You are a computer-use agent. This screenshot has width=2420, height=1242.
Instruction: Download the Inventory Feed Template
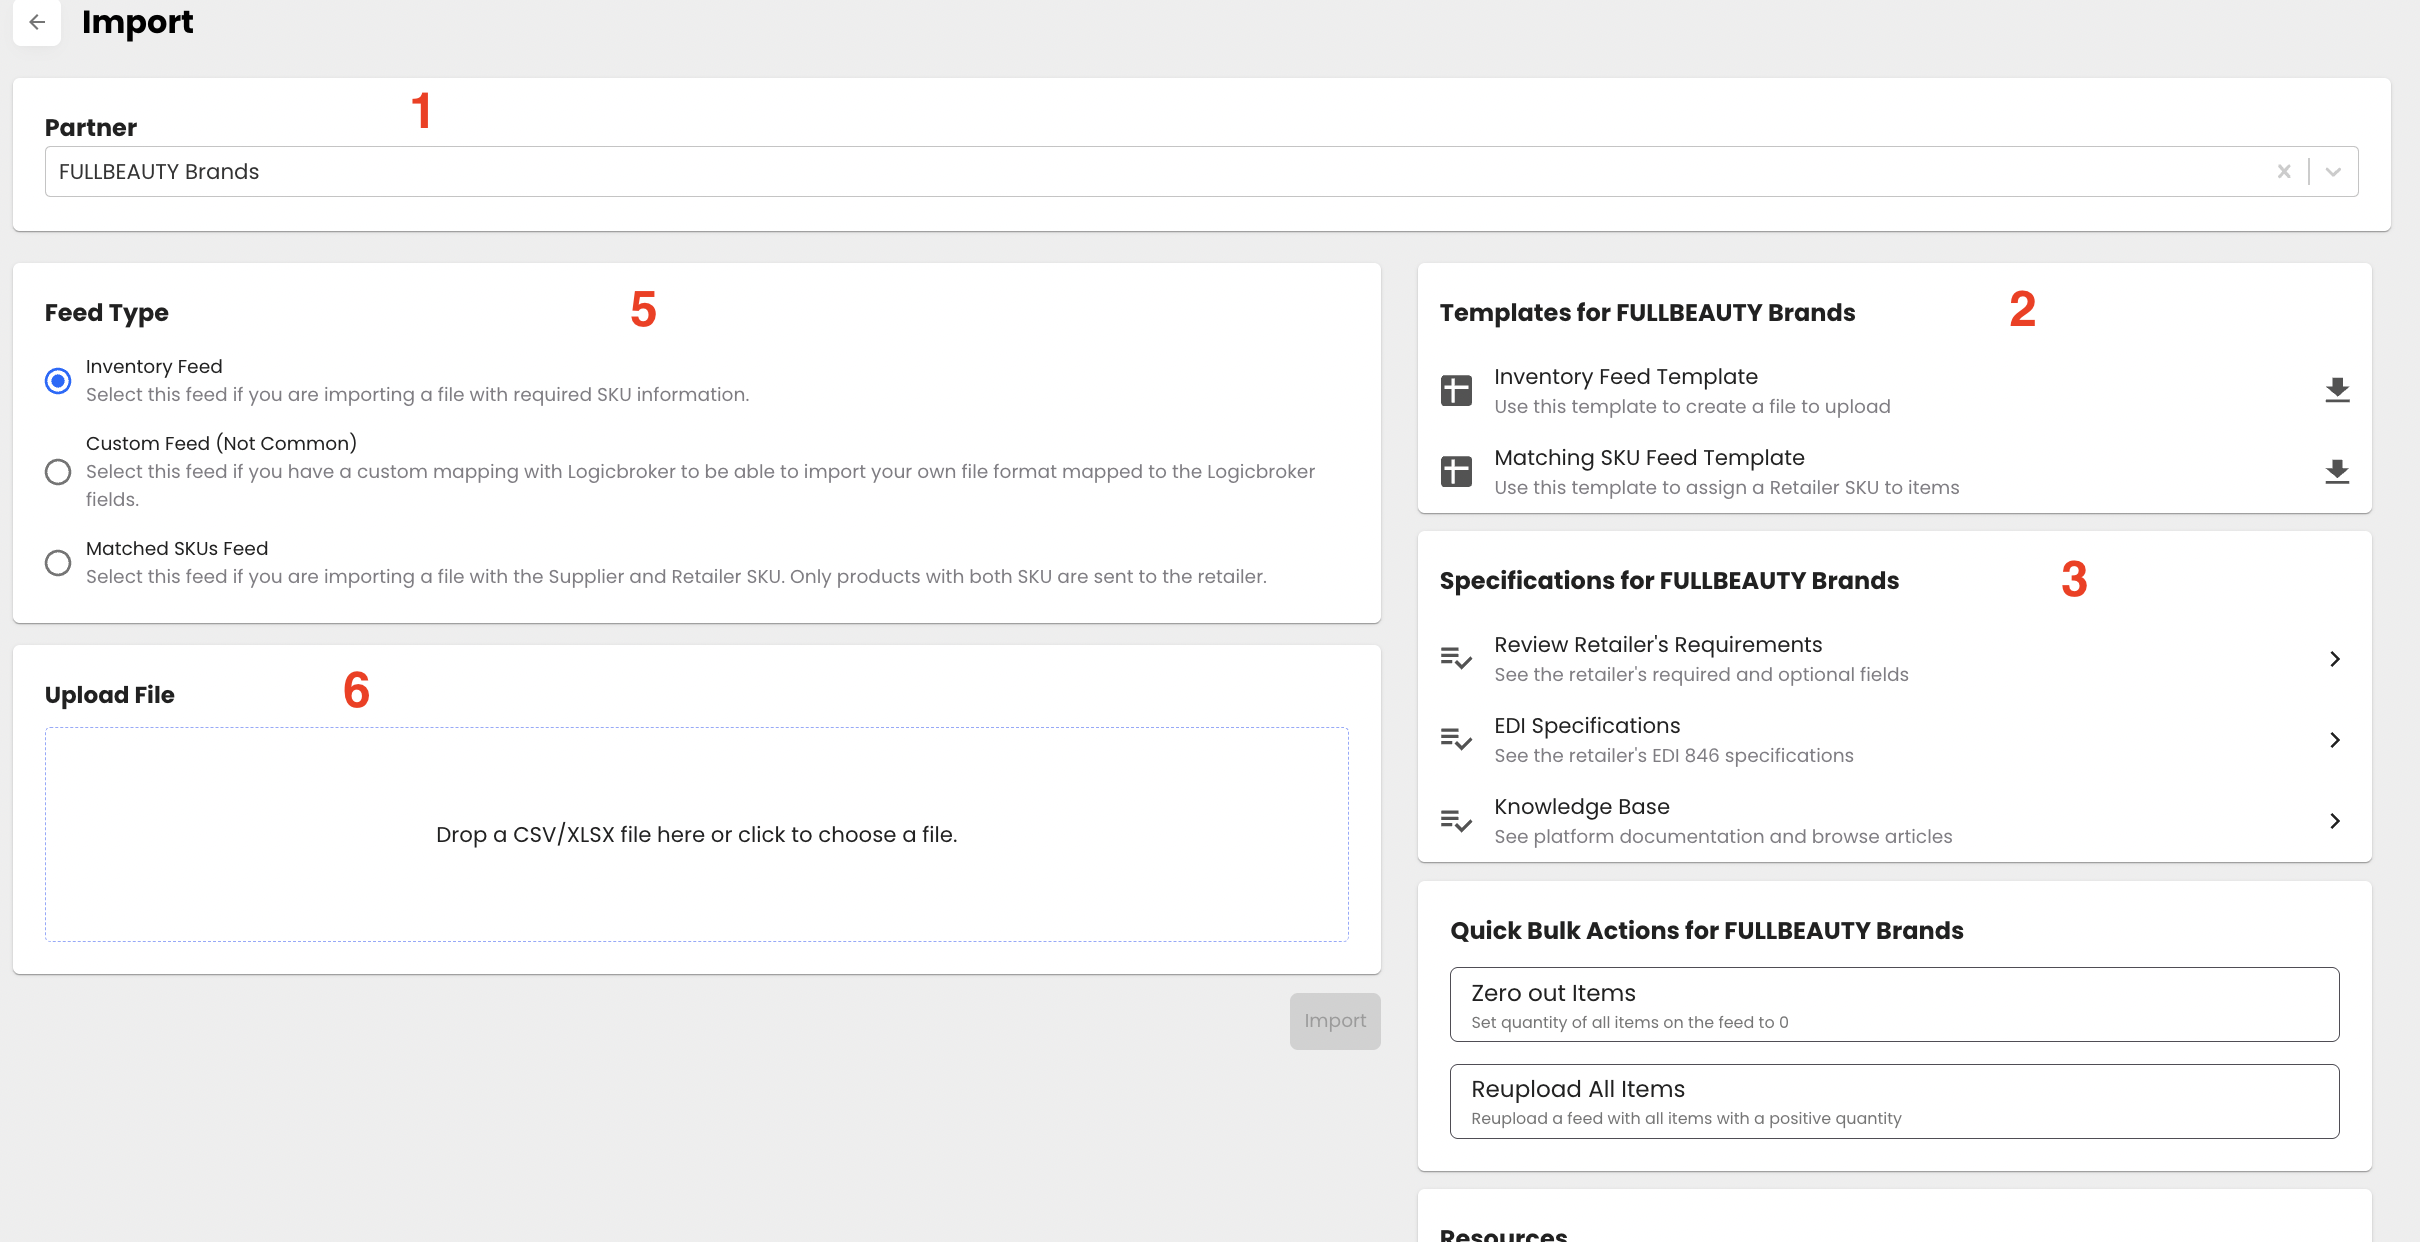point(2337,390)
